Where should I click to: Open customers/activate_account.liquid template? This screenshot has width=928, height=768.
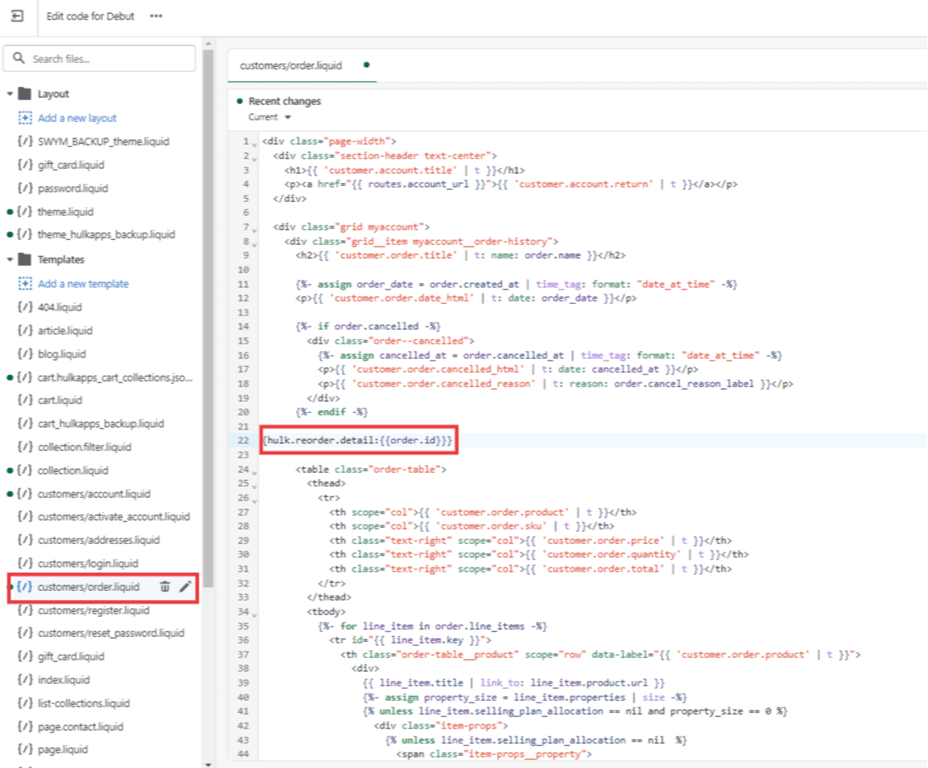114,517
